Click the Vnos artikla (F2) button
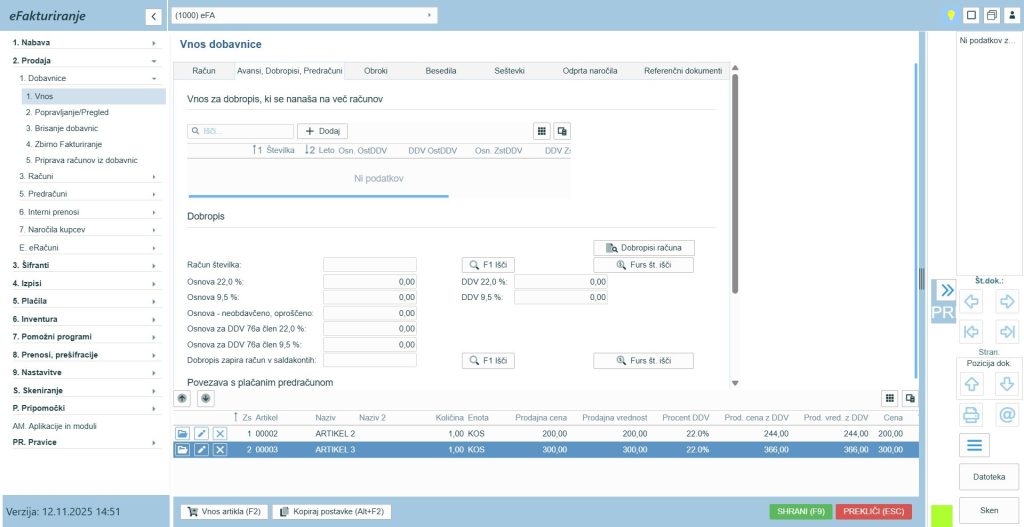1024x527 pixels. tap(224, 511)
